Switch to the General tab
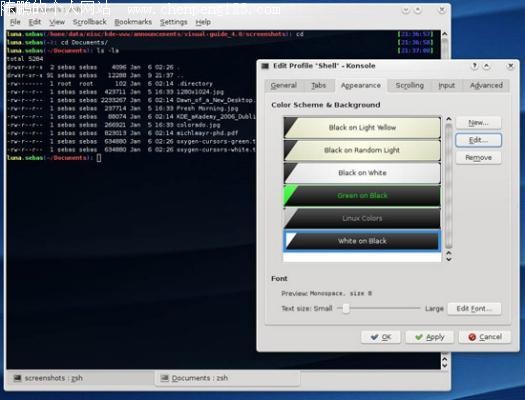This screenshot has height=400, width=525. click(284, 85)
